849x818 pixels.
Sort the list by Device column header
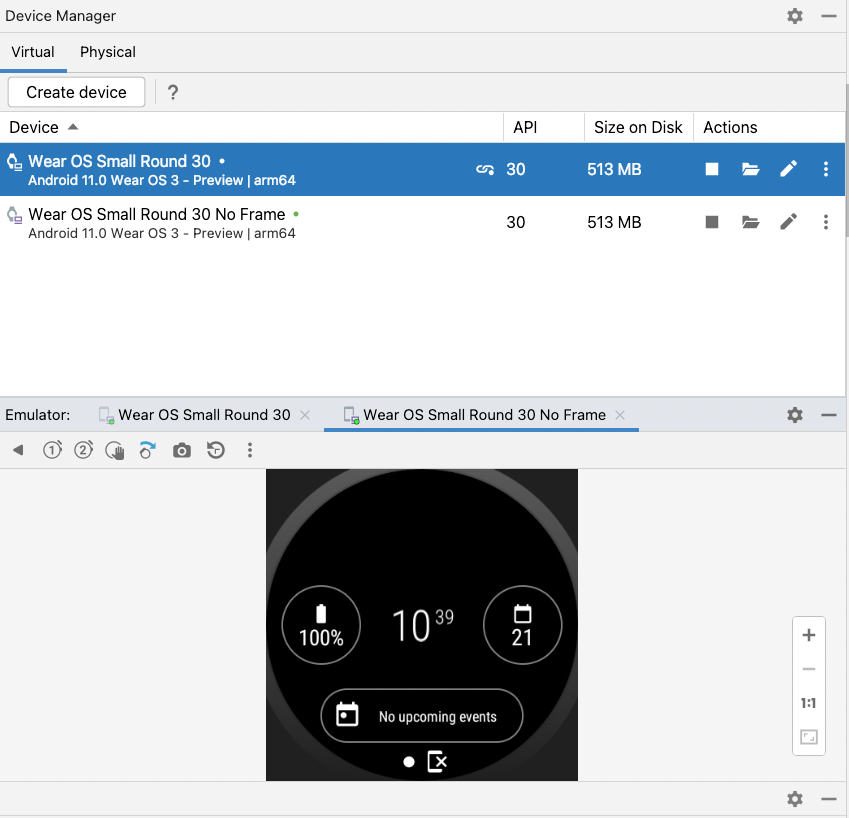pos(34,127)
